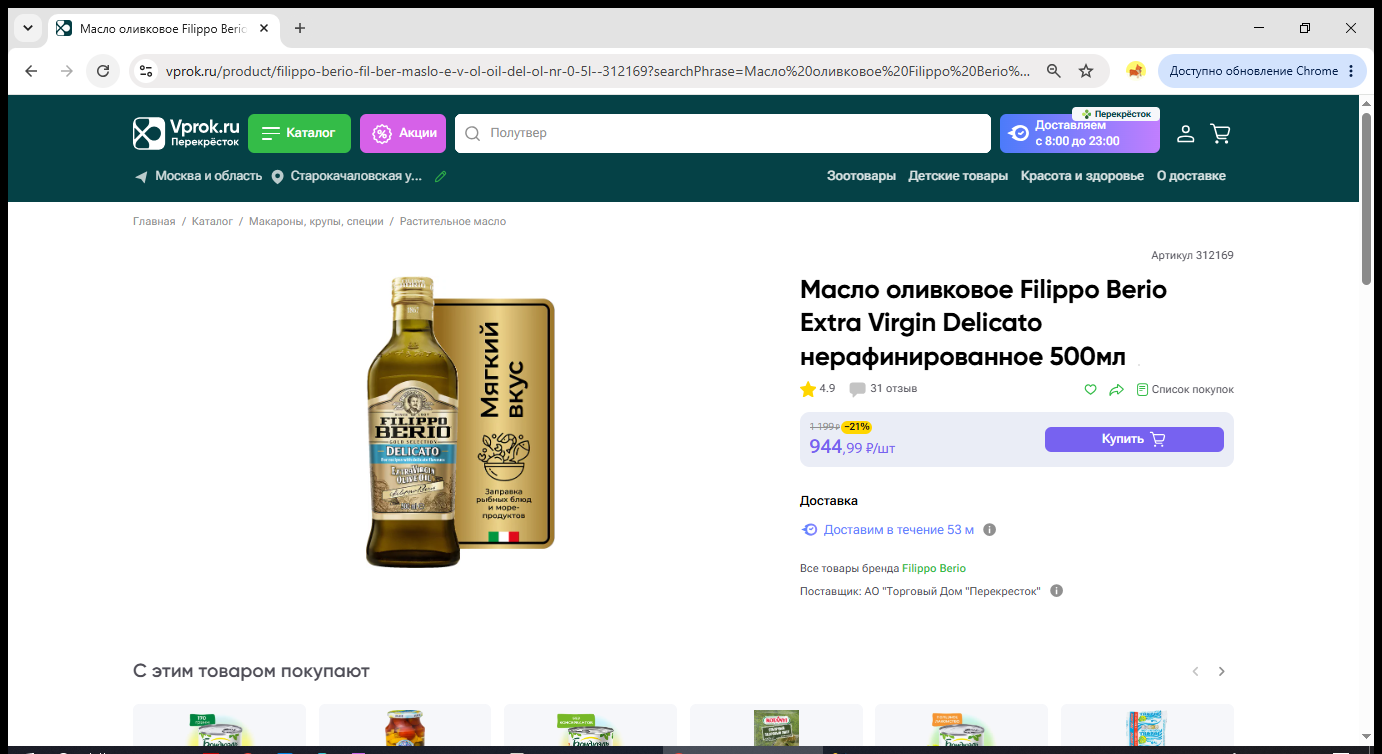Share this product
Viewport: 1382px width, 754px height.
[1116, 389]
